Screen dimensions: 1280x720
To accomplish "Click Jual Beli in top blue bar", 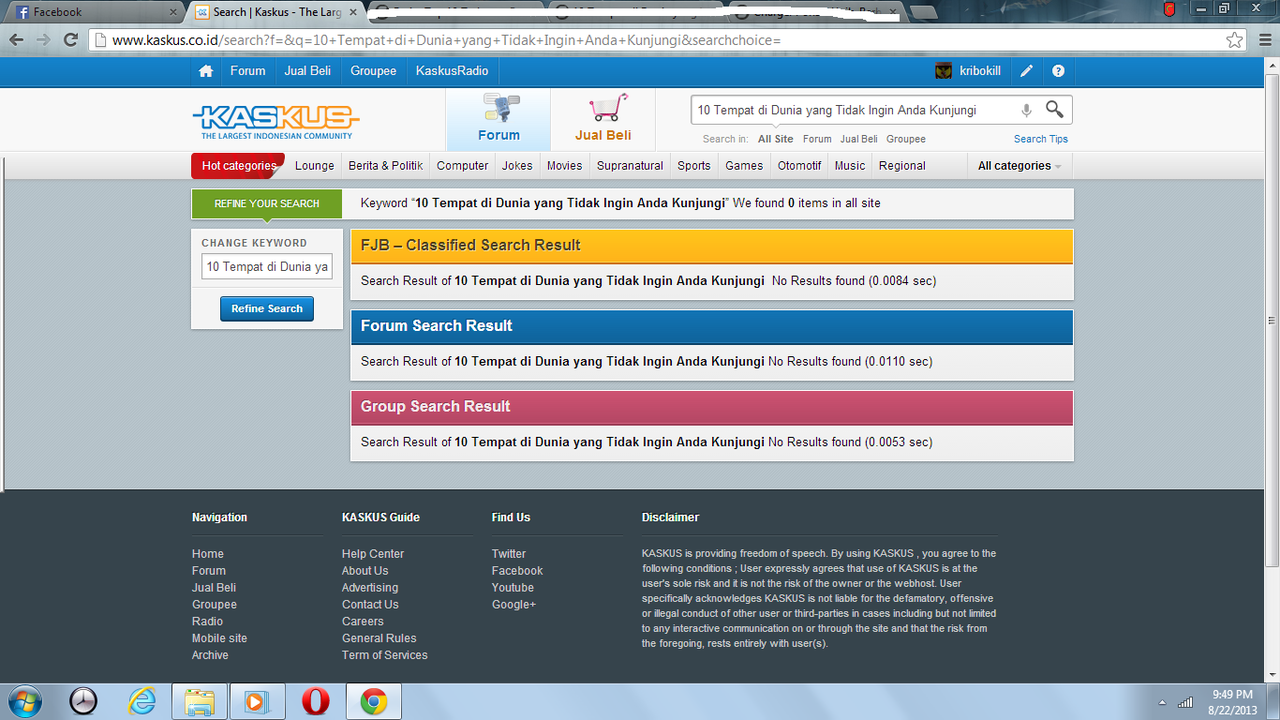I will (x=308, y=71).
